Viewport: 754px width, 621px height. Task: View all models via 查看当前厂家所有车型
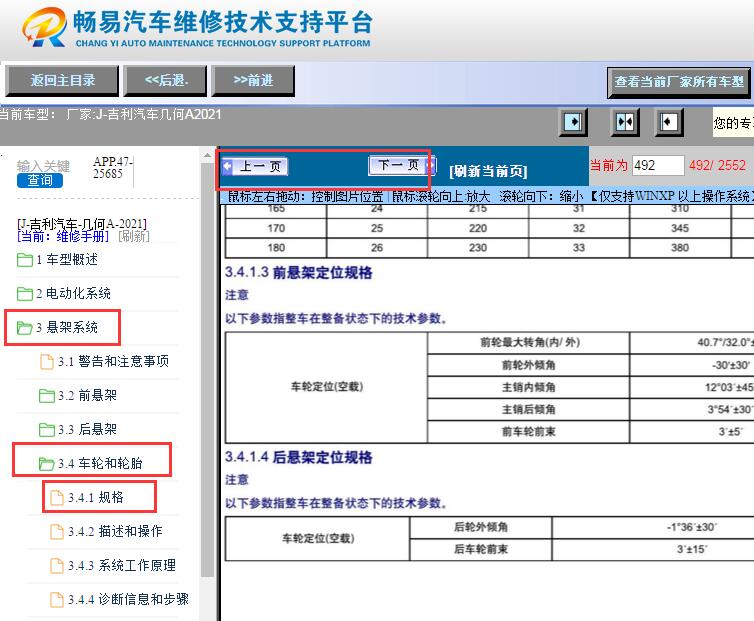tap(679, 82)
